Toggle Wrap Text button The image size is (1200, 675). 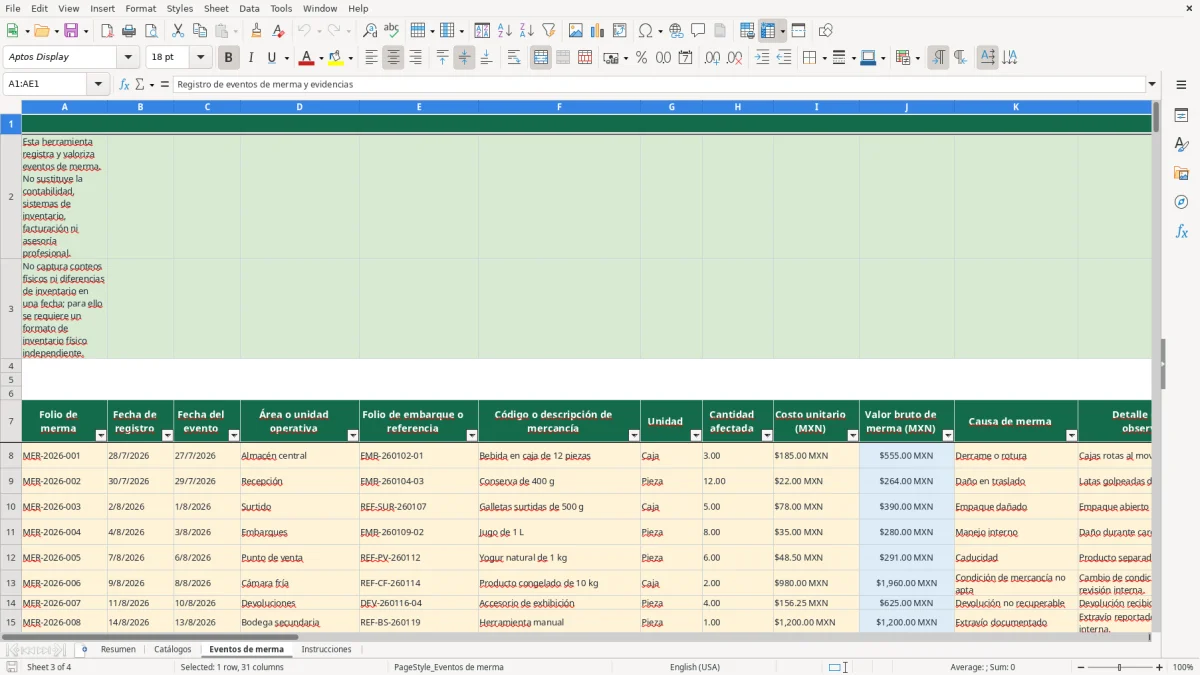click(514, 58)
